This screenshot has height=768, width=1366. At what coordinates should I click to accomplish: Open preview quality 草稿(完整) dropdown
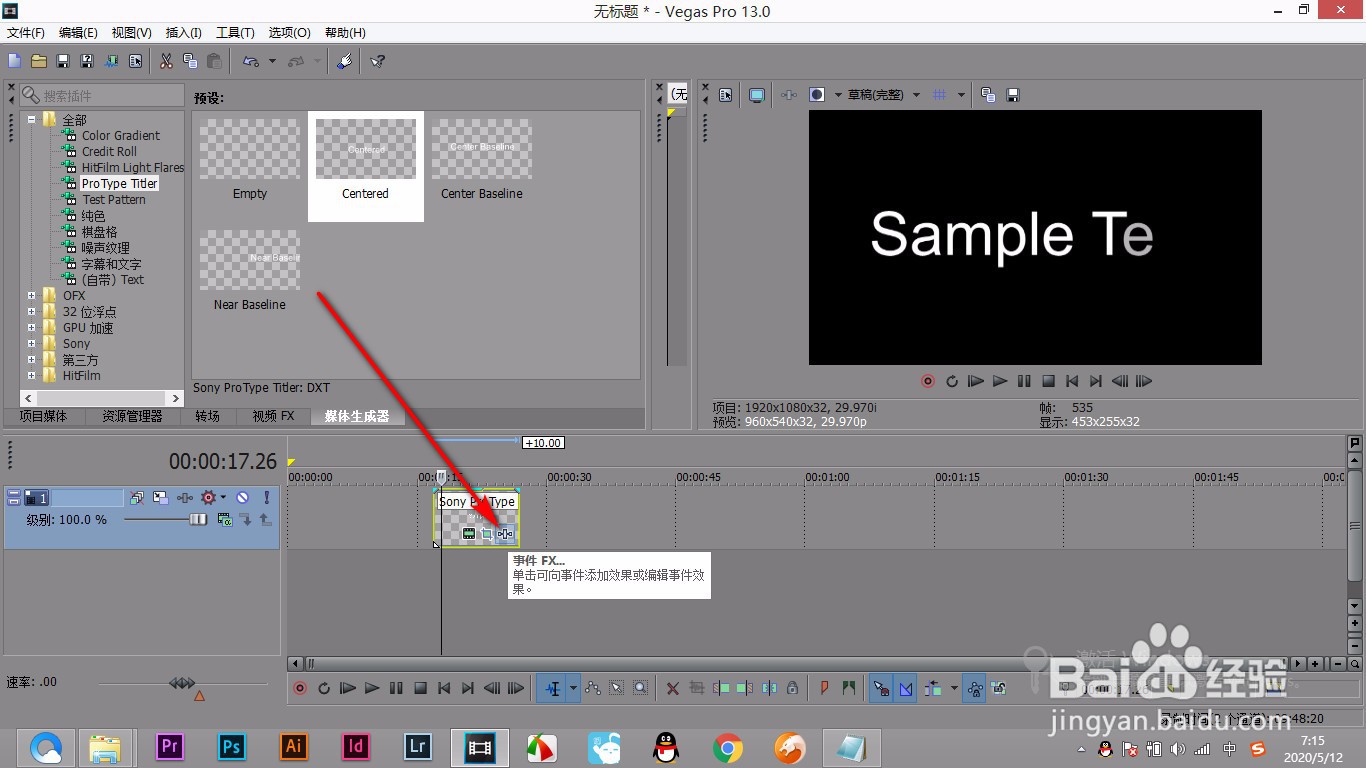(884, 95)
